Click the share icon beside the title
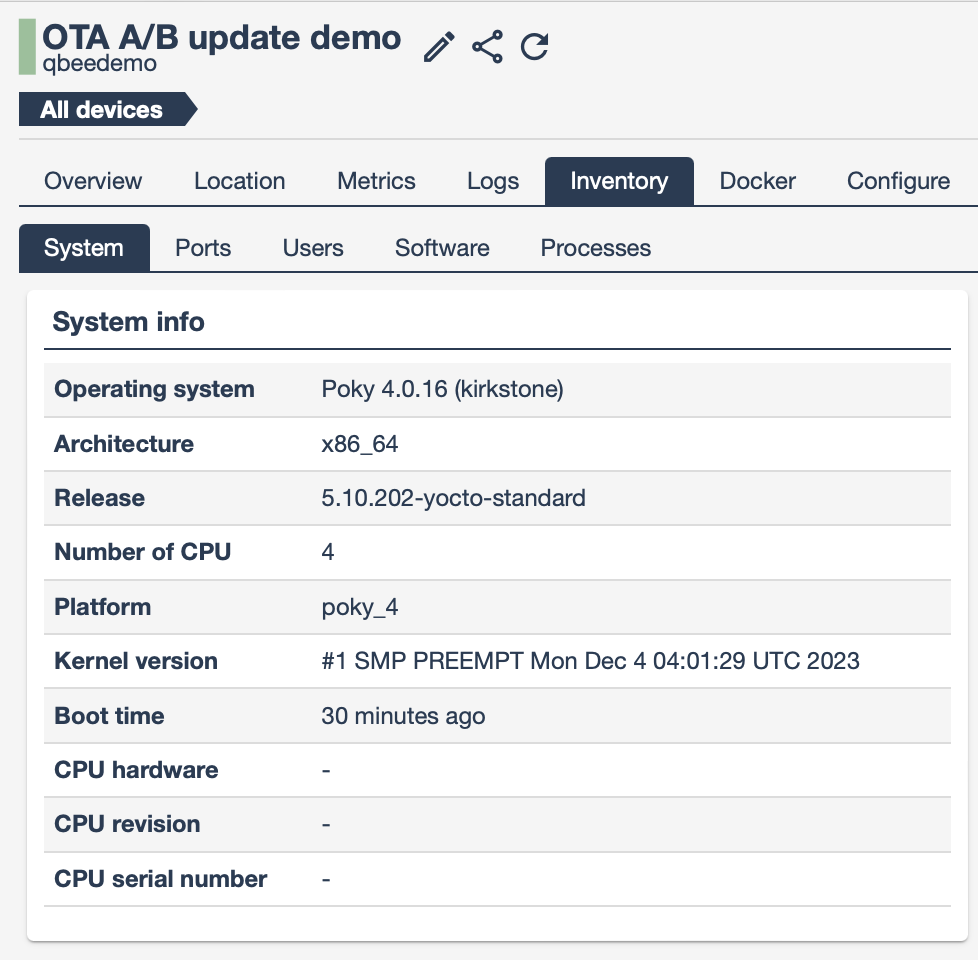Screen dimensions: 978x960 (487, 47)
